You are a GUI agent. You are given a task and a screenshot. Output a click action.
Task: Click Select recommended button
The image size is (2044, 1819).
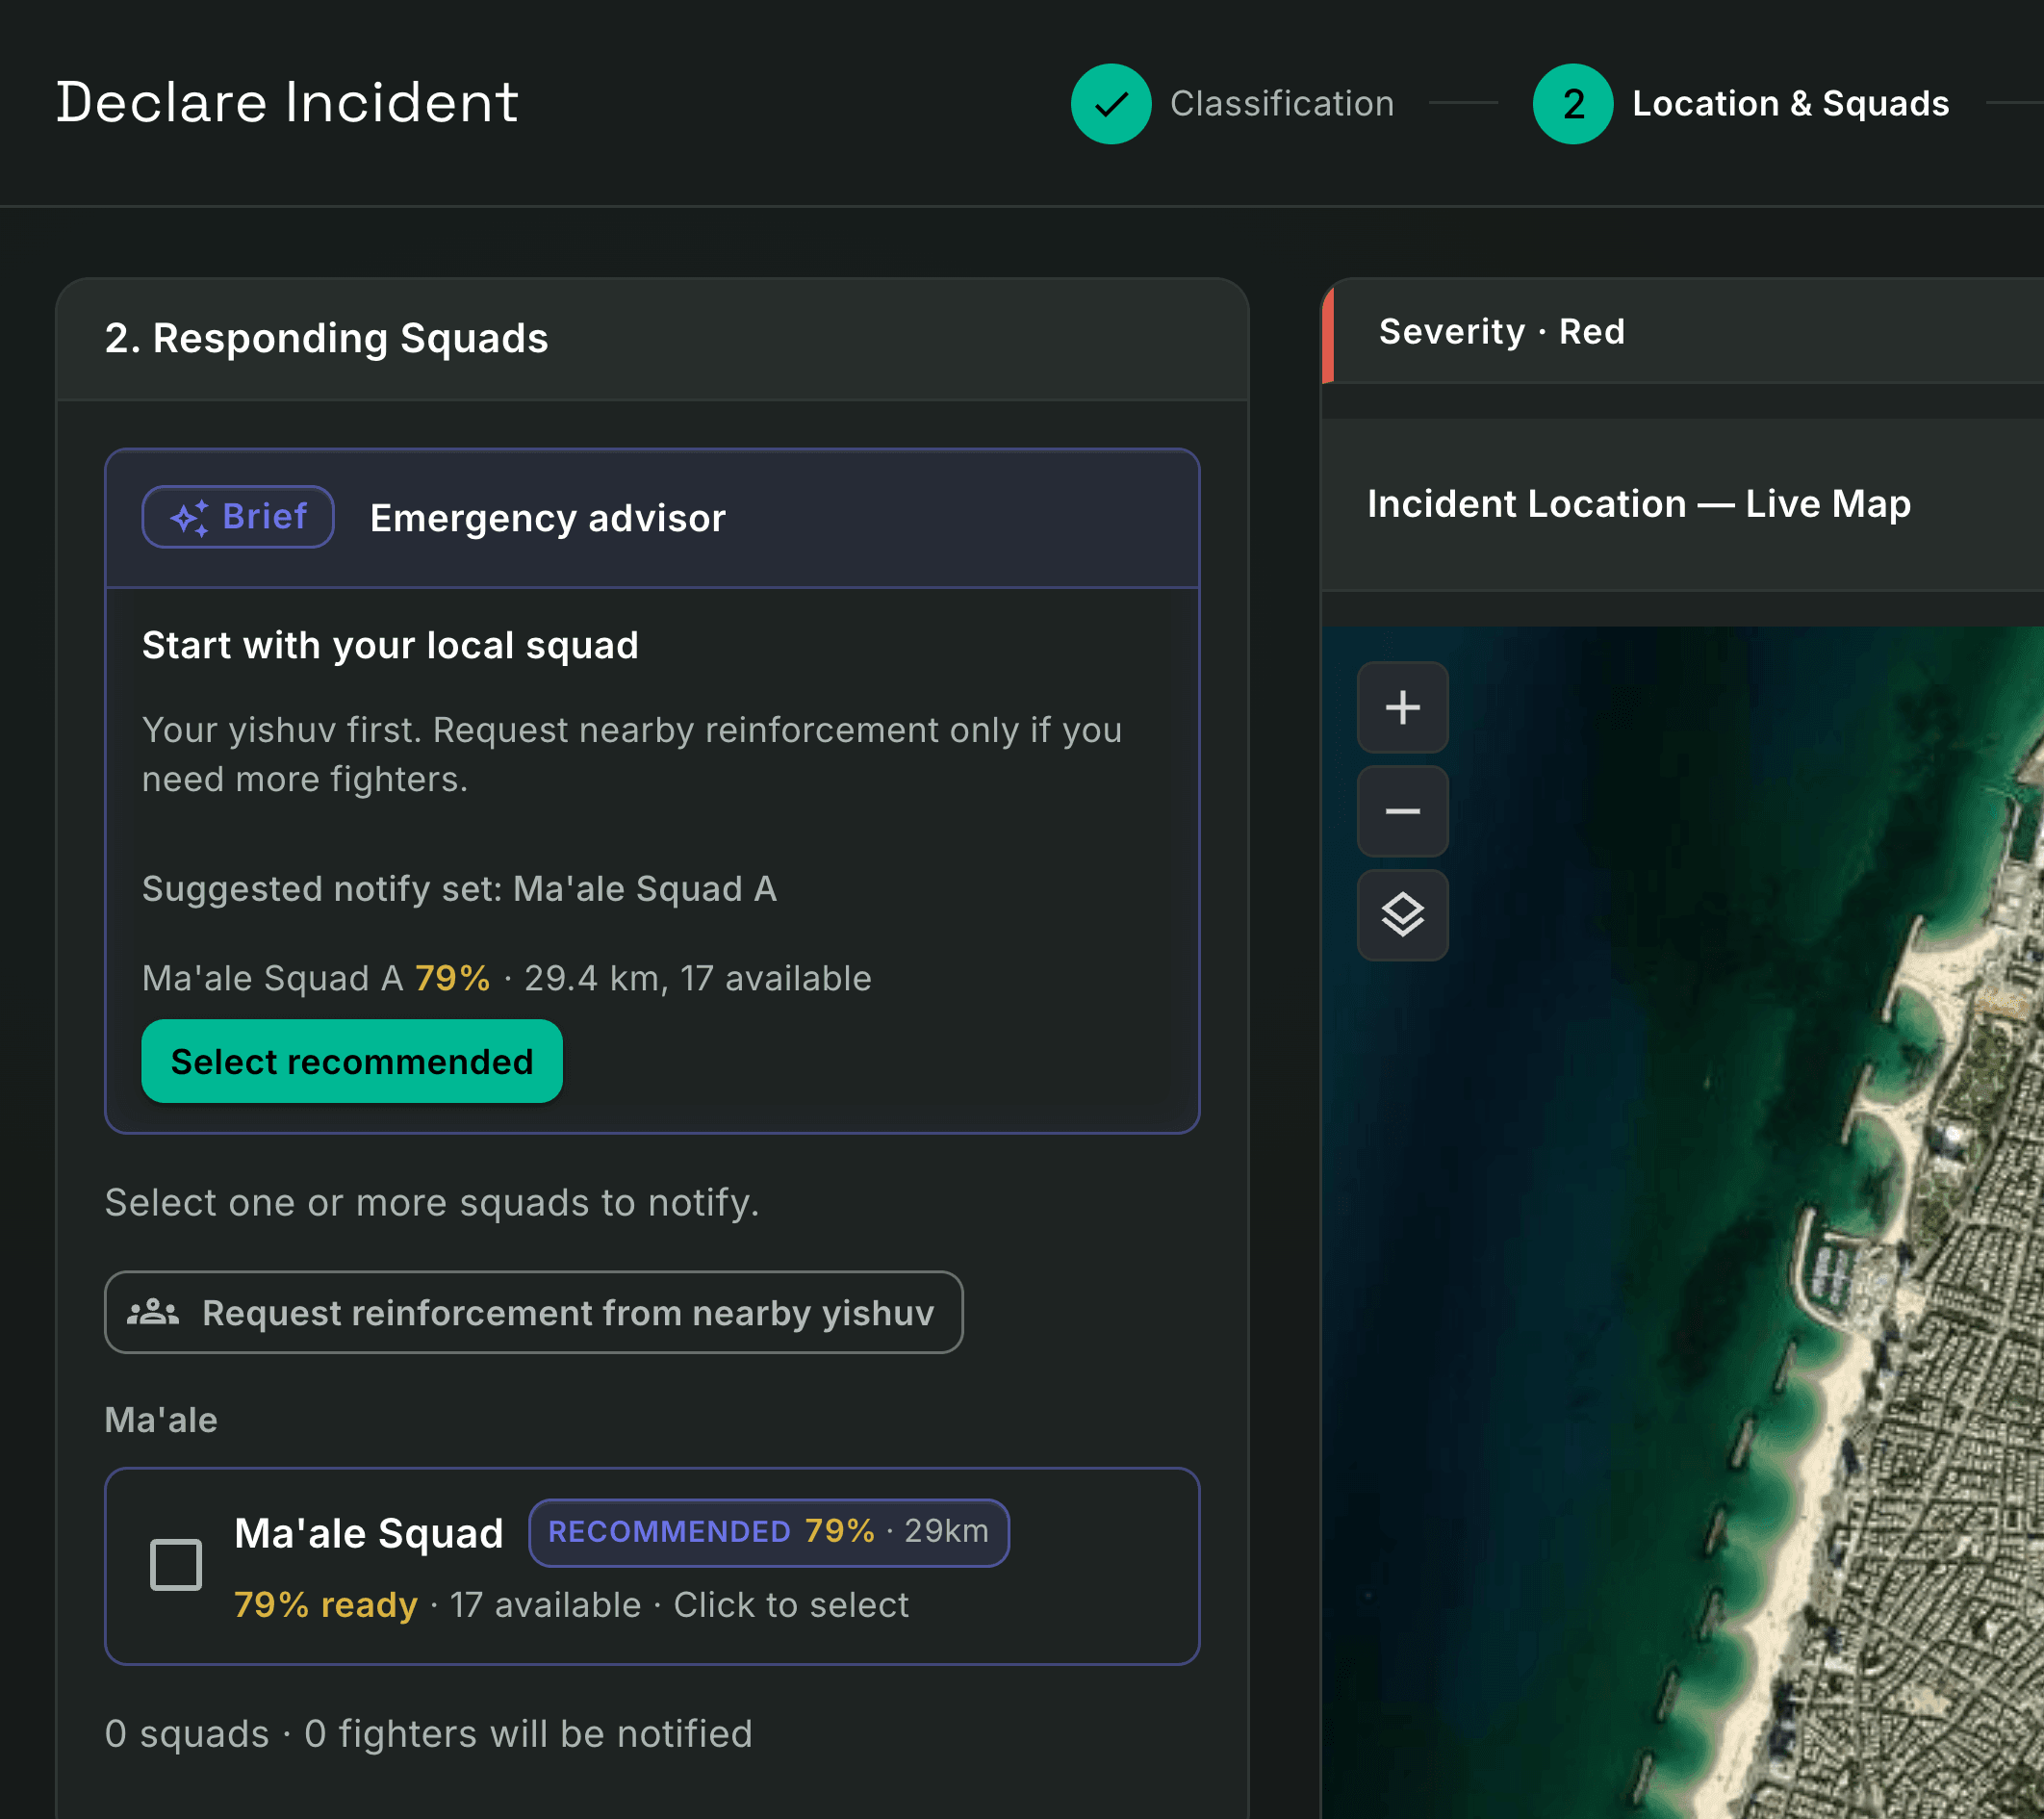[352, 1061]
